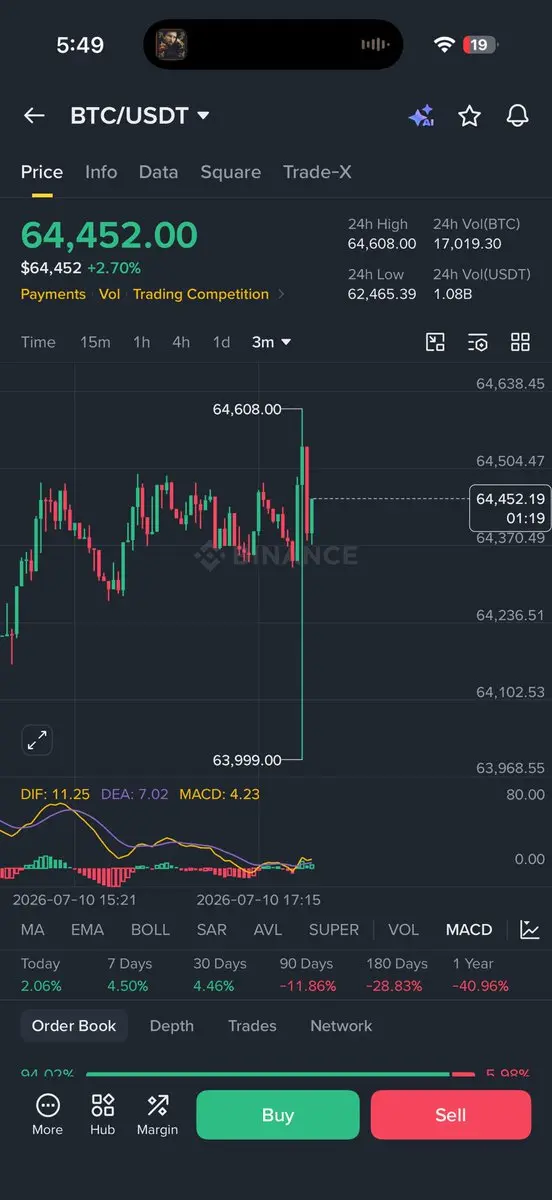The height and width of the screenshot is (1200, 552).
Task: Tap the 64,608.00 high marker on chart
Action: (247, 409)
